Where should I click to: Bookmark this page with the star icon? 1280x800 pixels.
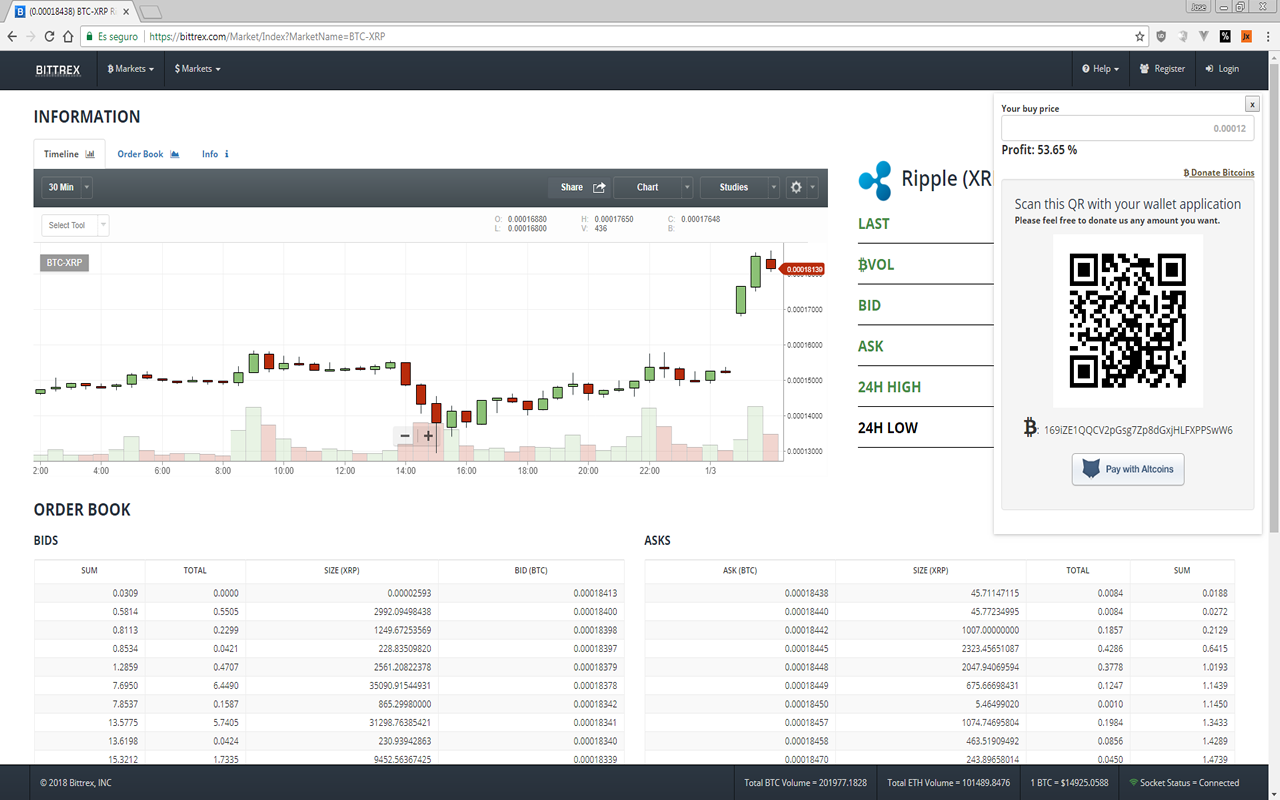pyautogui.click(x=1140, y=36)
